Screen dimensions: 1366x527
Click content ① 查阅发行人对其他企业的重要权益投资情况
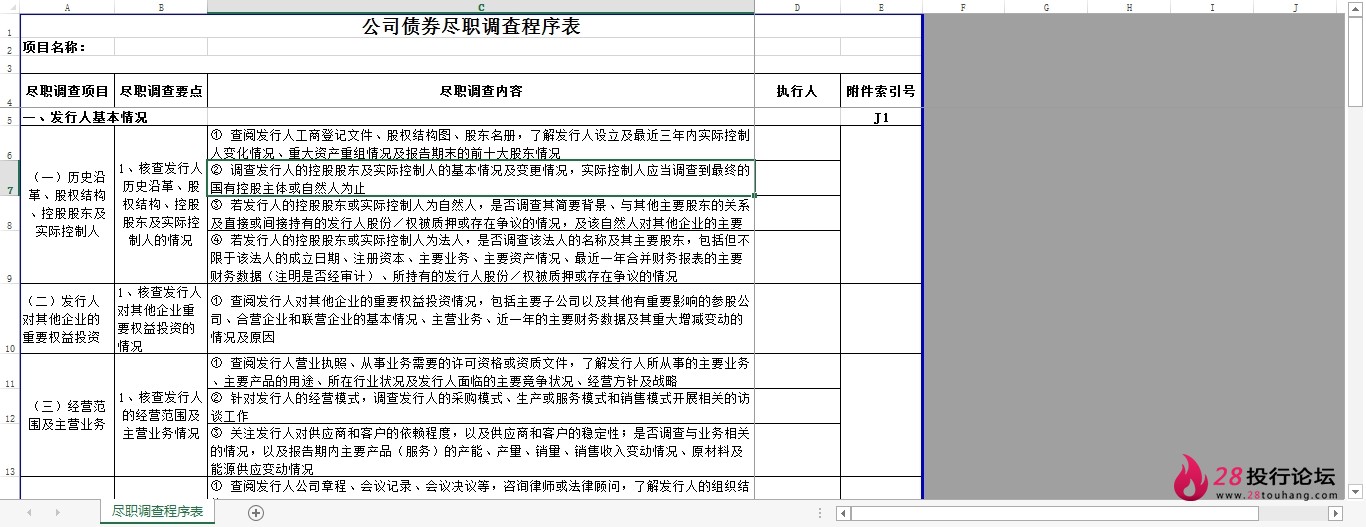[x=481, y=318]
